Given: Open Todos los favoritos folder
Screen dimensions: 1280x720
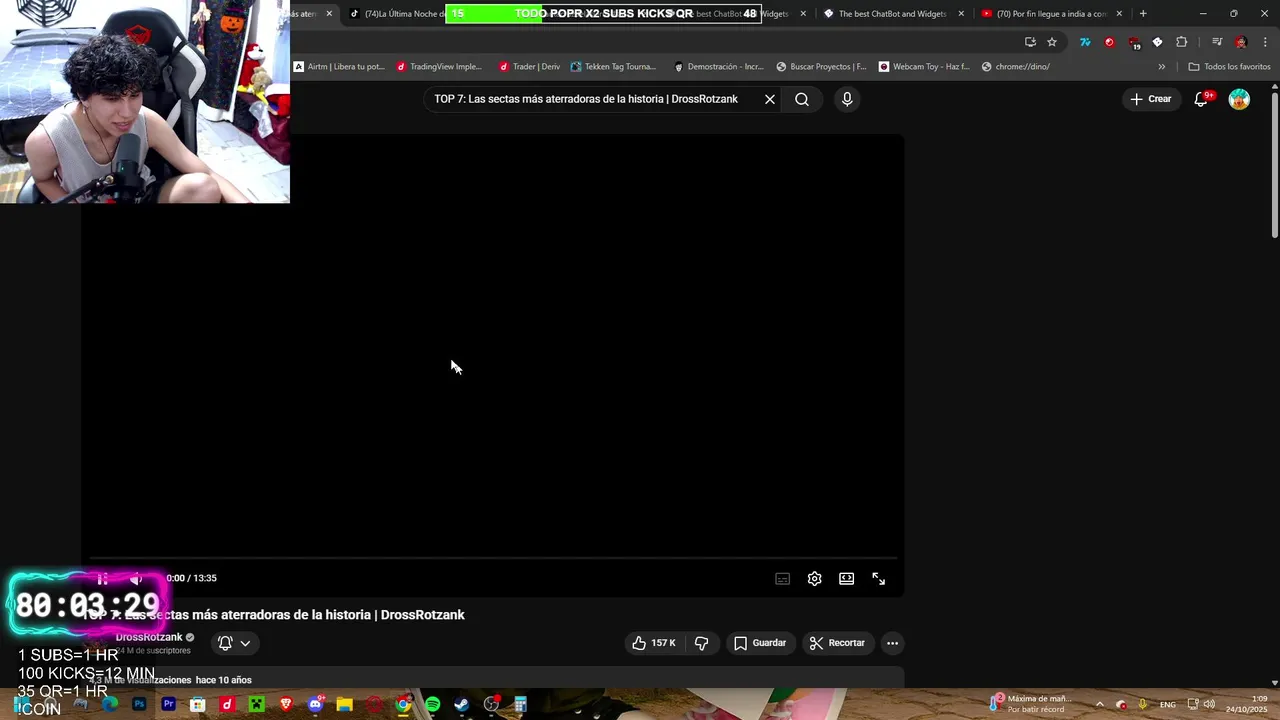Looking at the screenshot, I should point(1229,67).
